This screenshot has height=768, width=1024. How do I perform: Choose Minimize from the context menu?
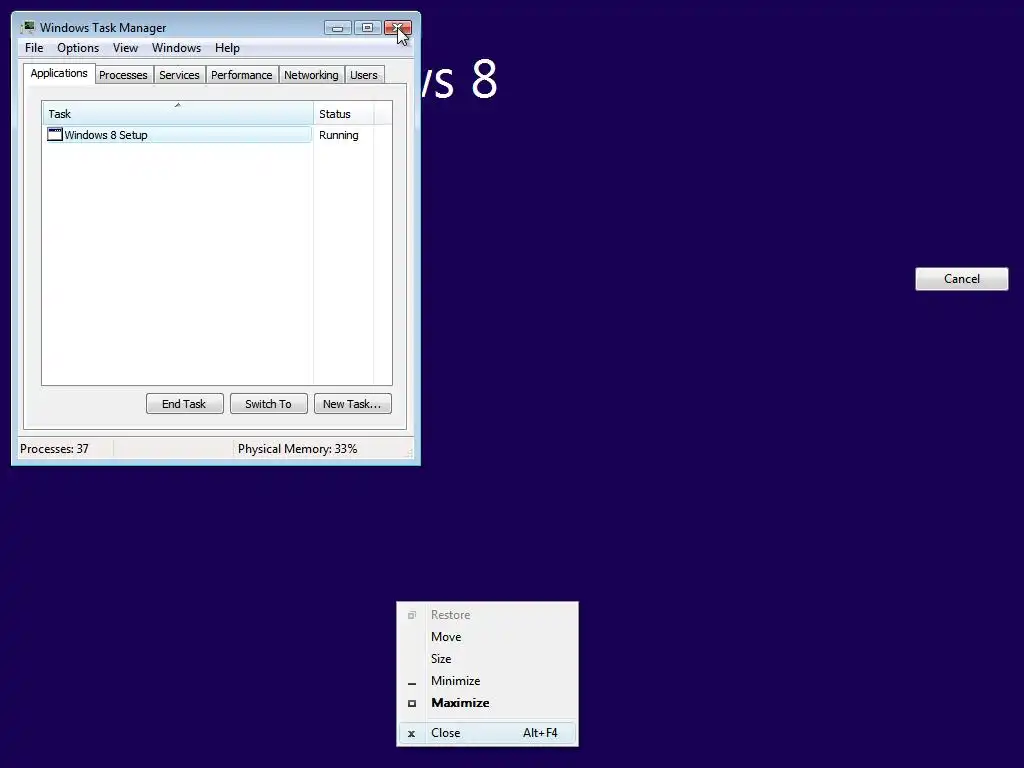[x=487, y=680]
